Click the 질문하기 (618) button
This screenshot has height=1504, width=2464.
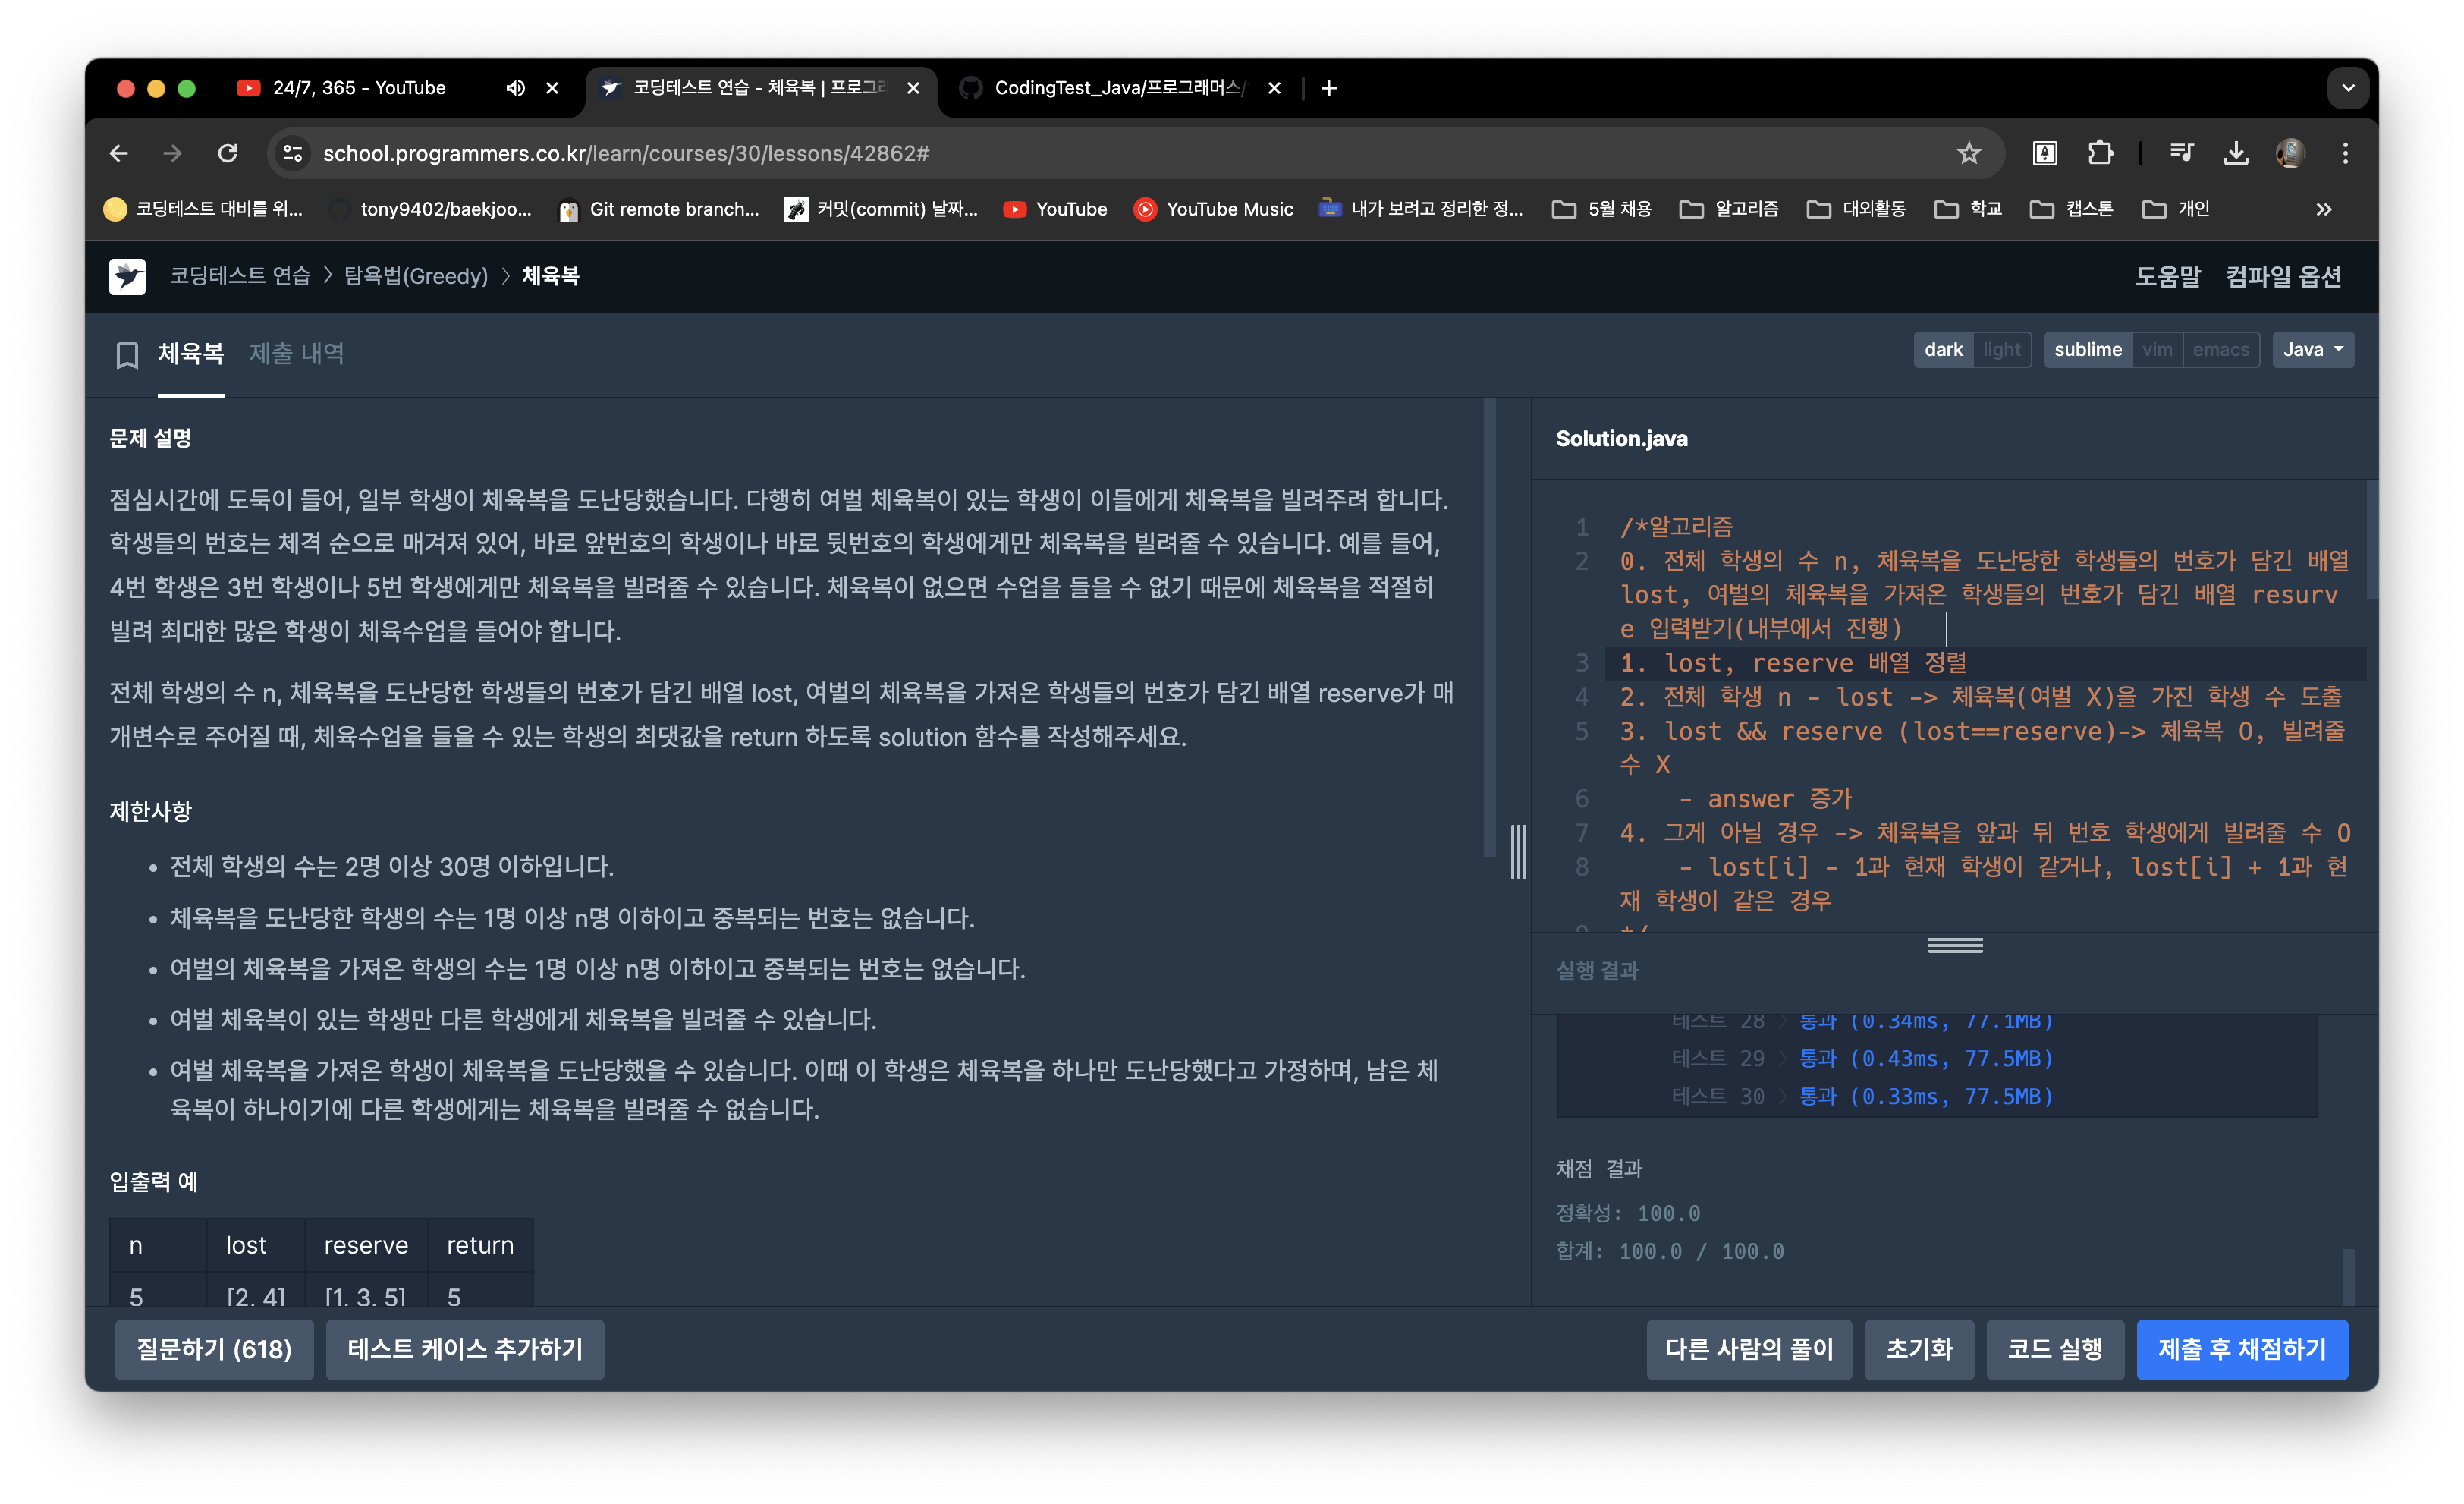(214, 1350)
